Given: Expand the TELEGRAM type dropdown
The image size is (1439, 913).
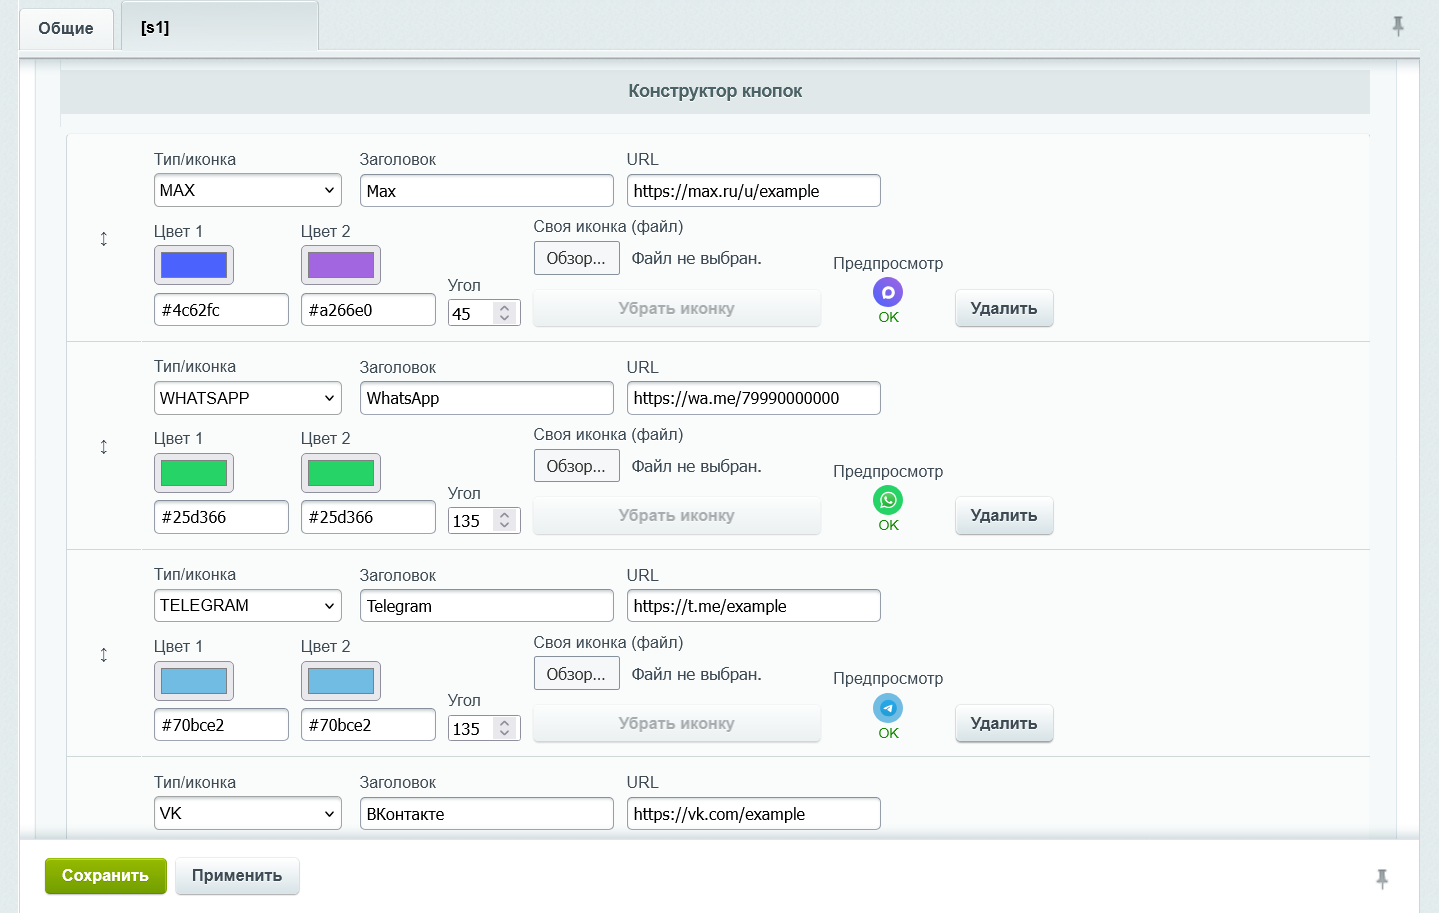Looking at the screenshot, I should click(247, 606).
